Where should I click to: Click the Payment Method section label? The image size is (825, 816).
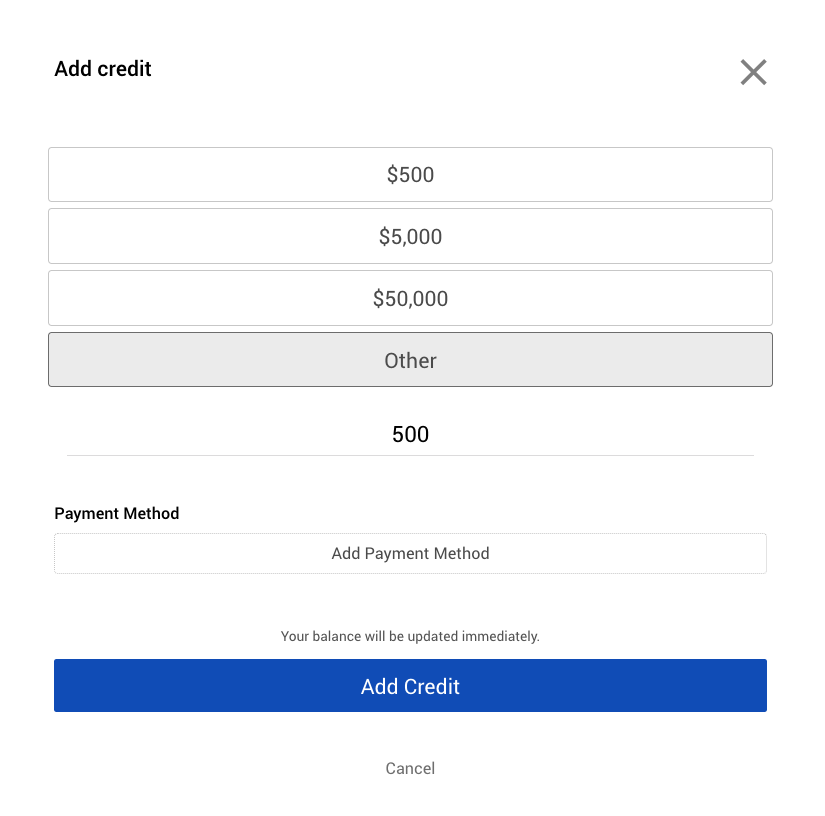coord(116,513)
